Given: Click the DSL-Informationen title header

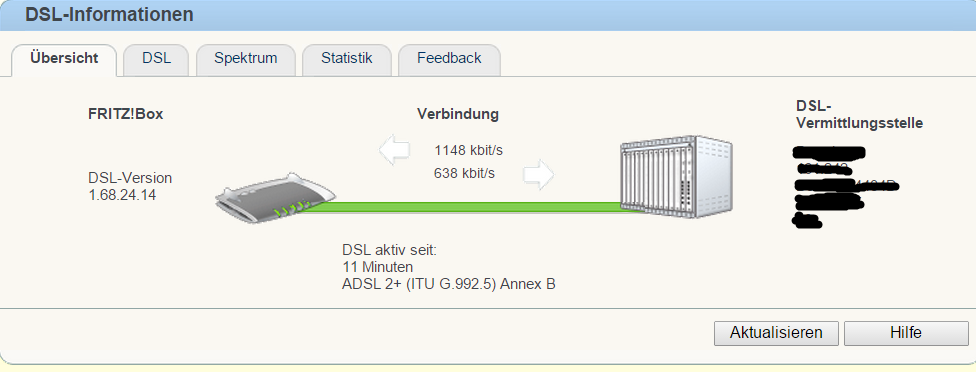Looking at the screenshot, I should click(x=109, y=14).
